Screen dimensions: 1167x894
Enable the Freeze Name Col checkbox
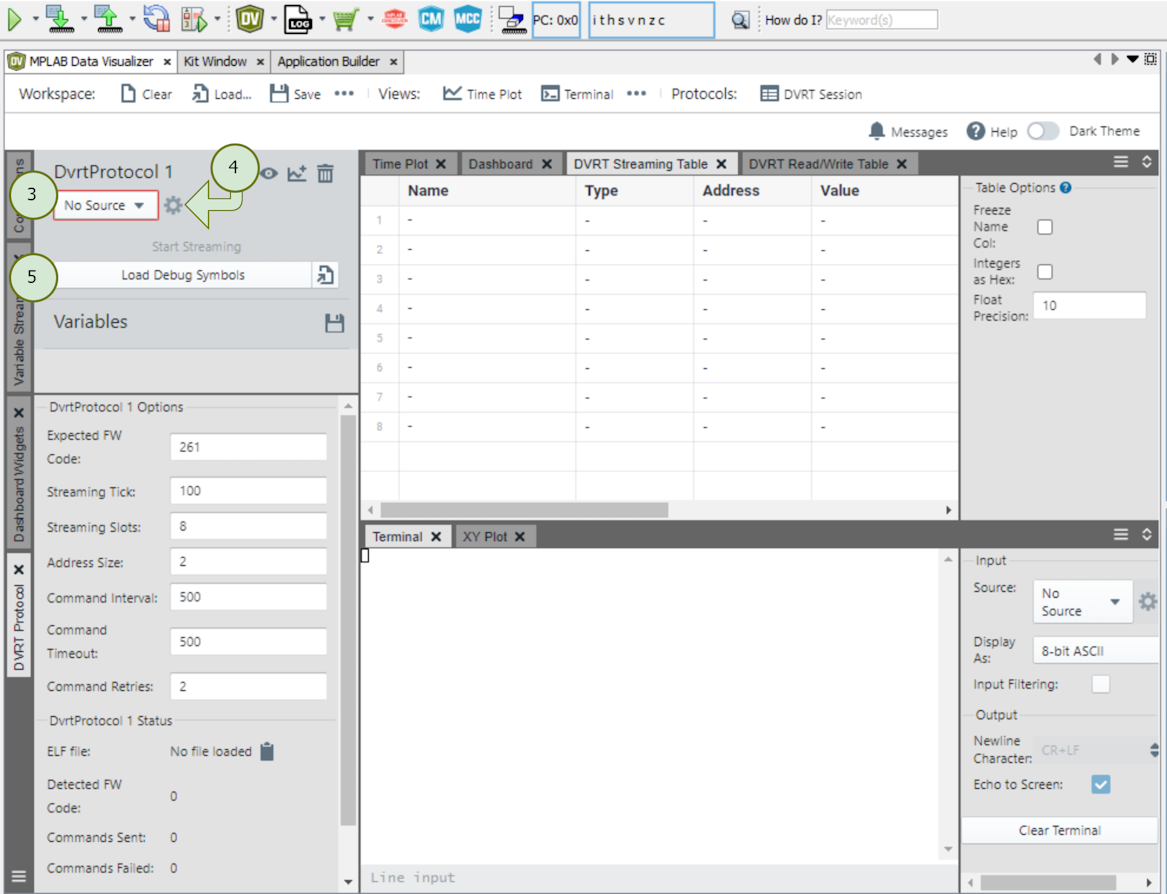coord(1045,227)
